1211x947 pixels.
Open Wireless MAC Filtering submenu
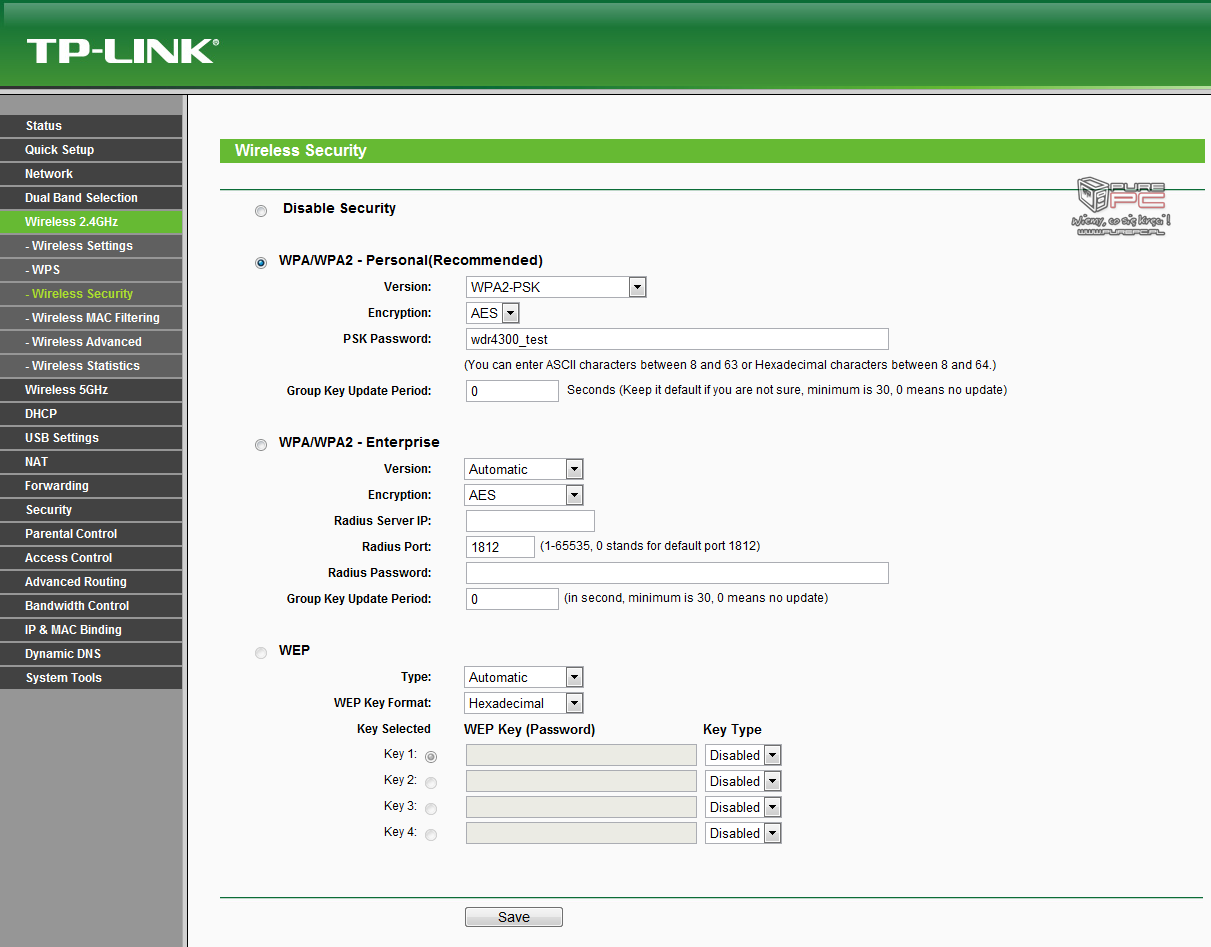[x=91, y=318]
